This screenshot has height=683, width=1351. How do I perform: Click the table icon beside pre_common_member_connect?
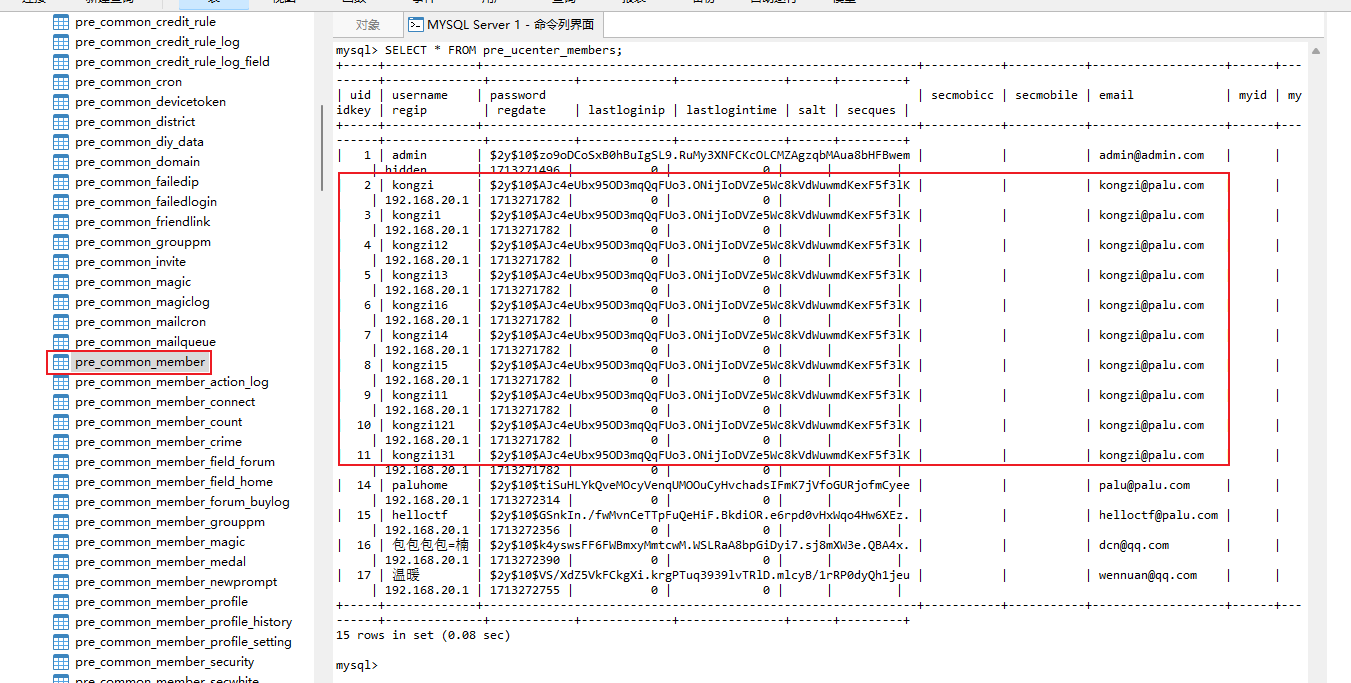tap(60, 402)
